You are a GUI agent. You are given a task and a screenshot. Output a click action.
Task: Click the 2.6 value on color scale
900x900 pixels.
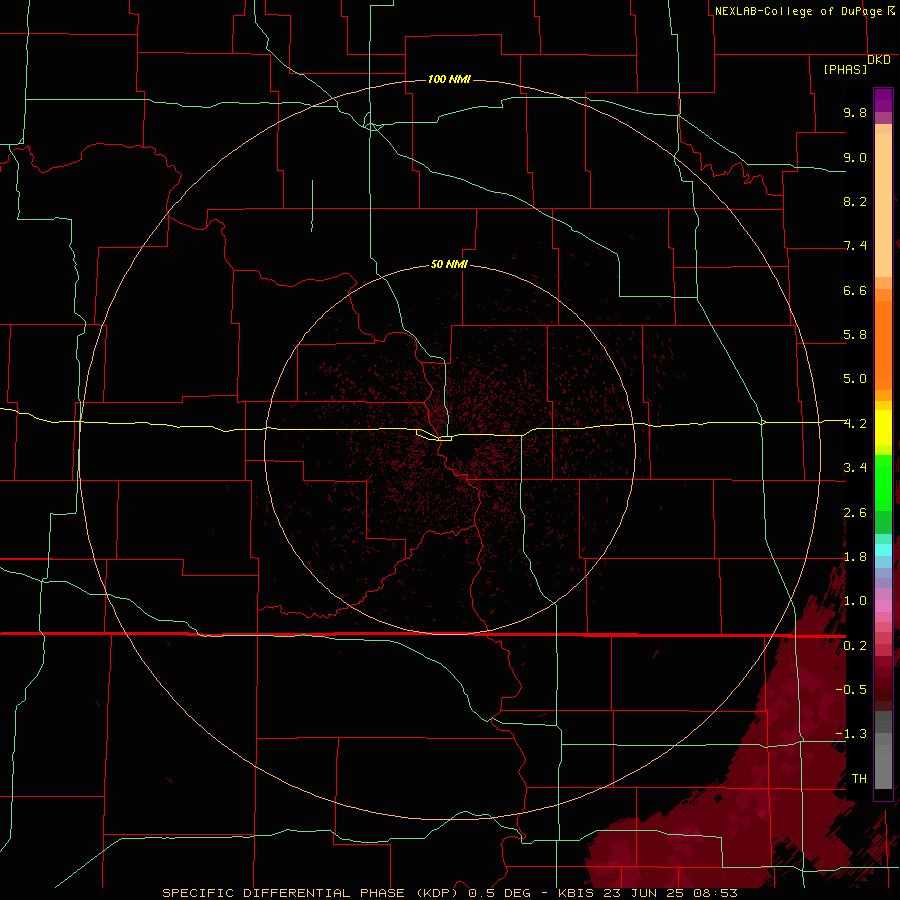tap(855, 513)
